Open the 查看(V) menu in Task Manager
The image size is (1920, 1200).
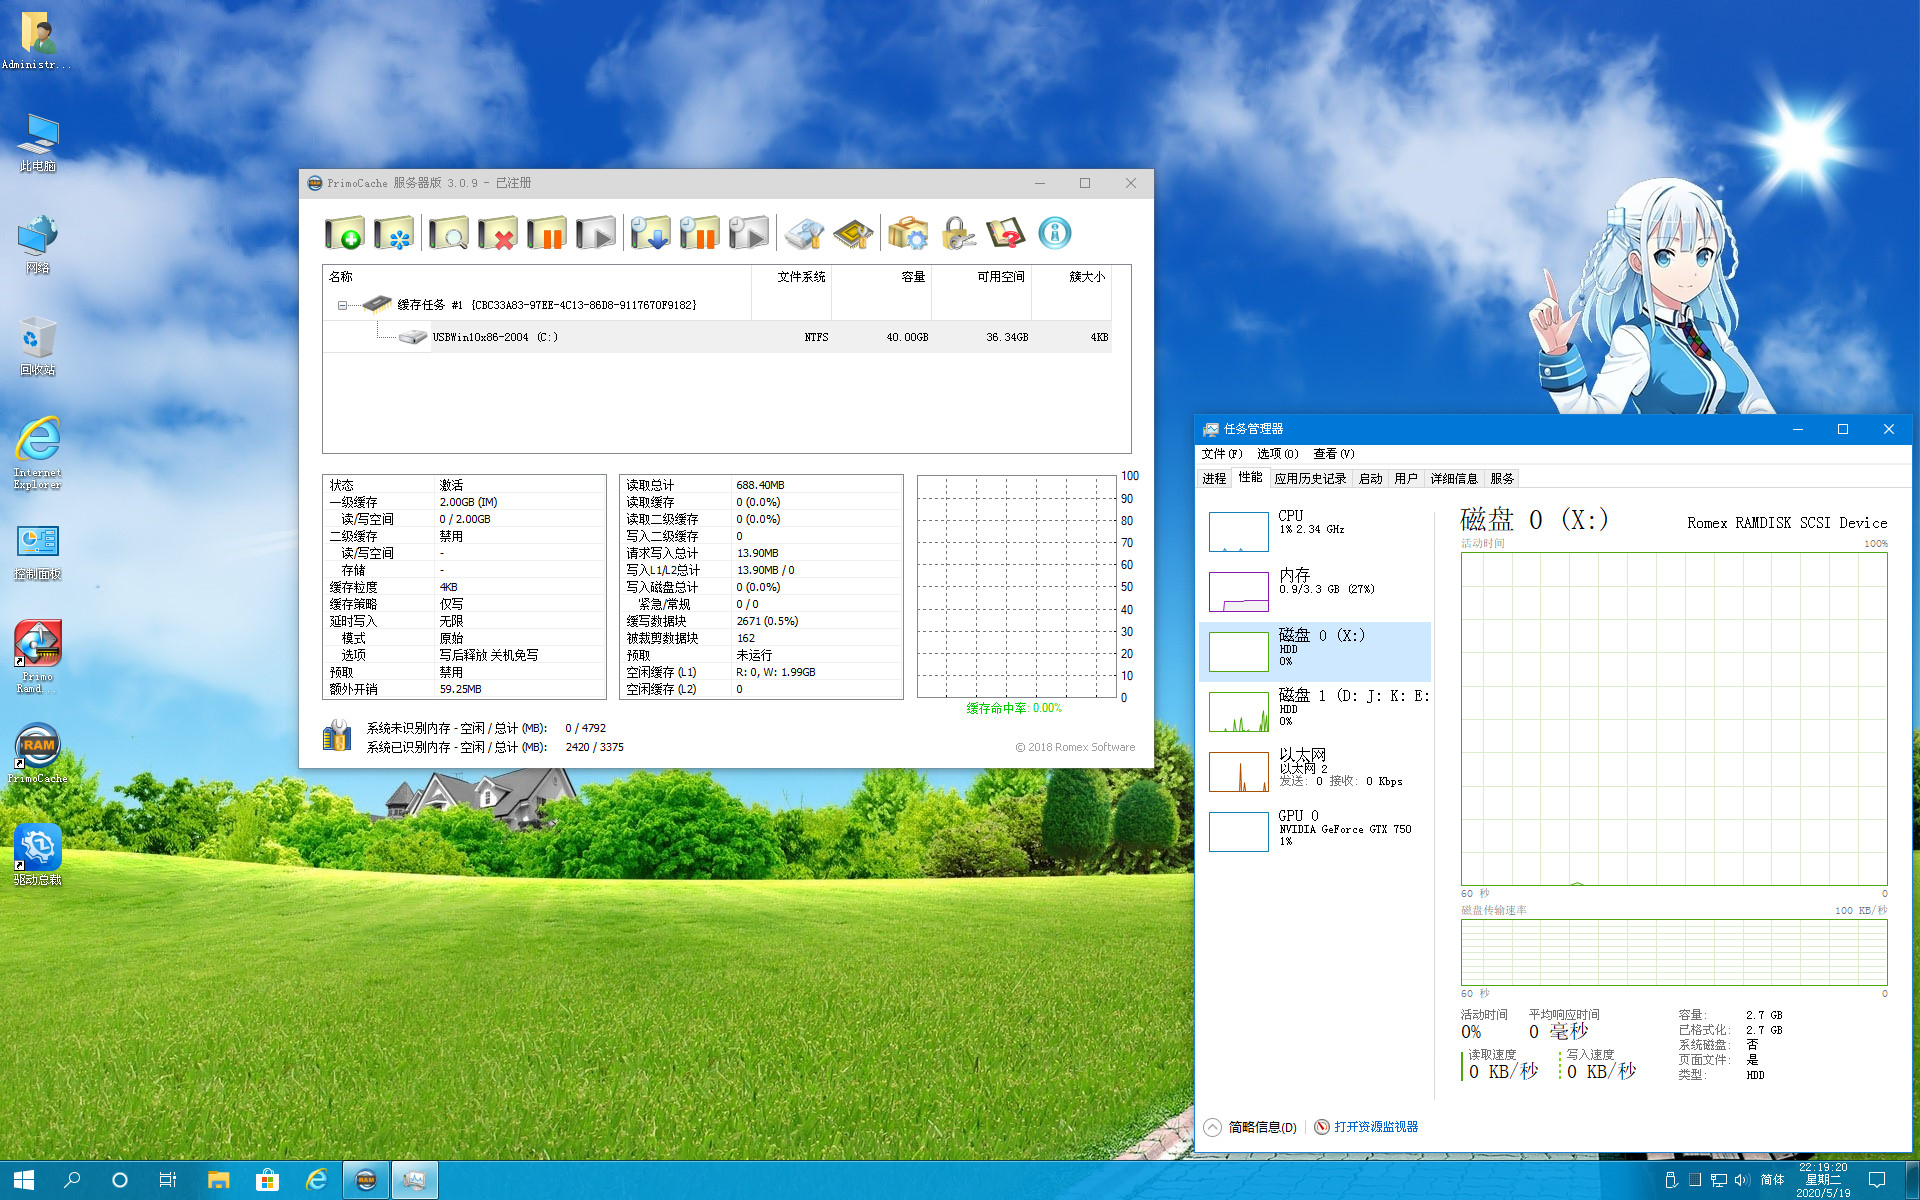(x=1334, y=454)
